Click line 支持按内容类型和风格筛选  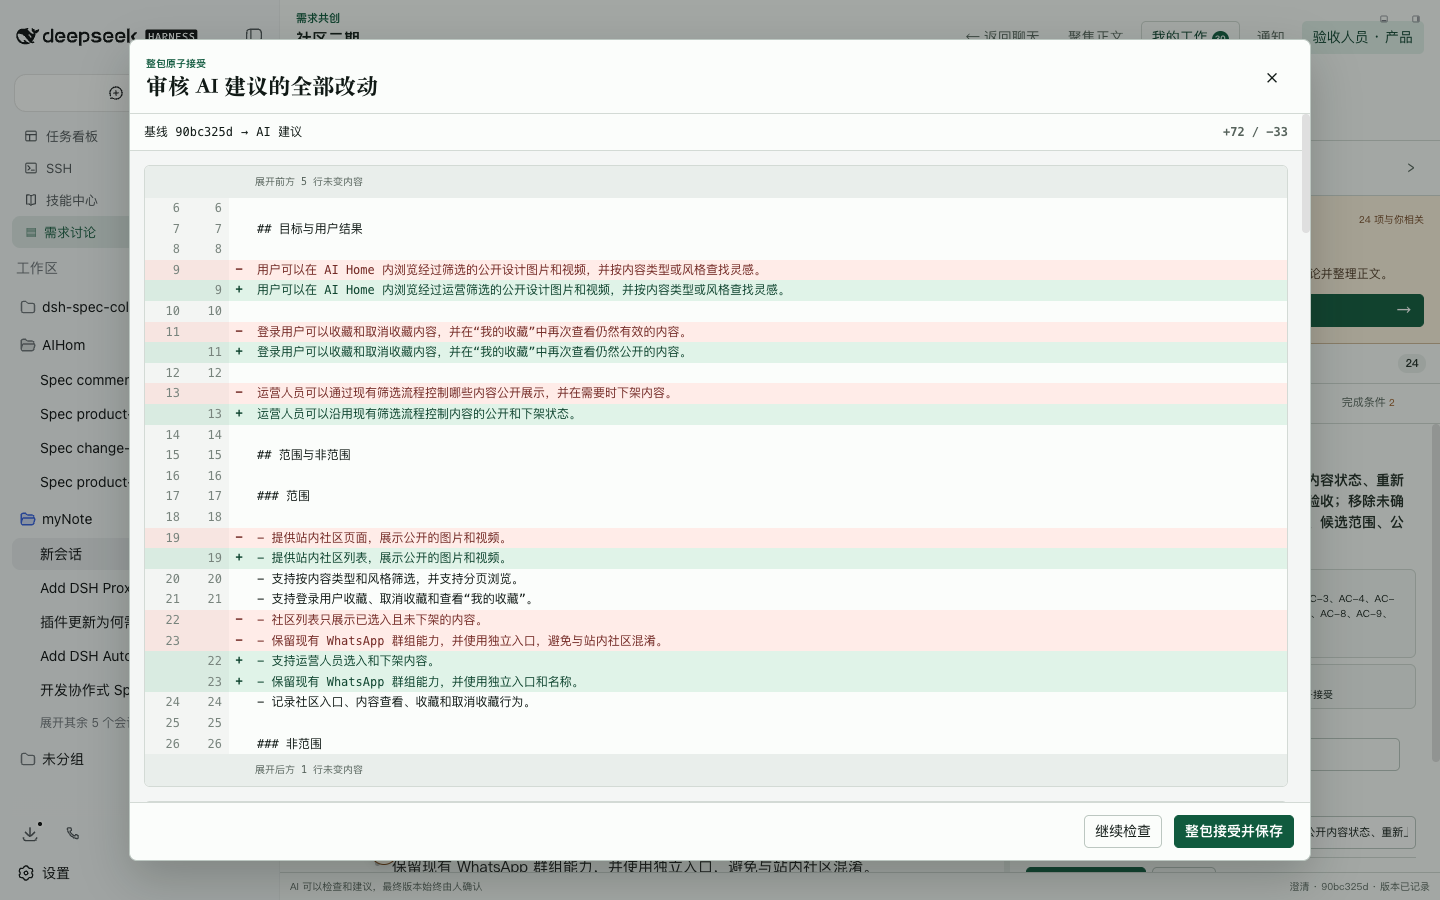(x=716, y=579)
